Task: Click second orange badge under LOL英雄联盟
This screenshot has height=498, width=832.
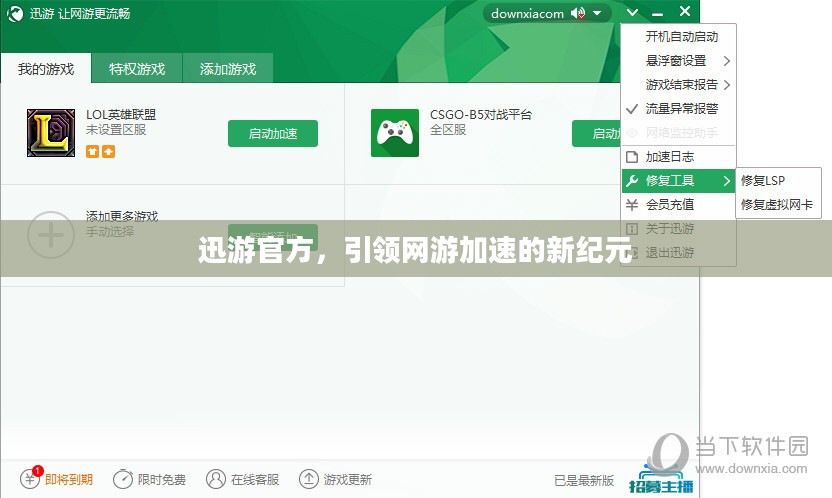Action: click(x=108, y=152)
